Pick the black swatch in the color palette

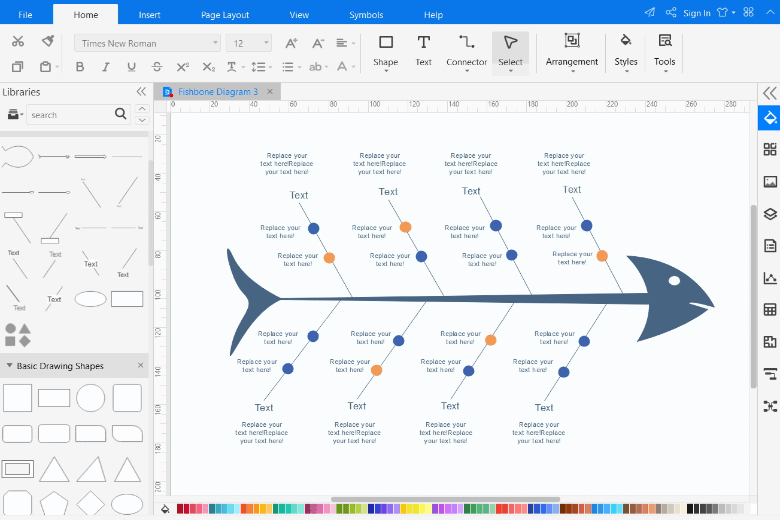point(690,509)
